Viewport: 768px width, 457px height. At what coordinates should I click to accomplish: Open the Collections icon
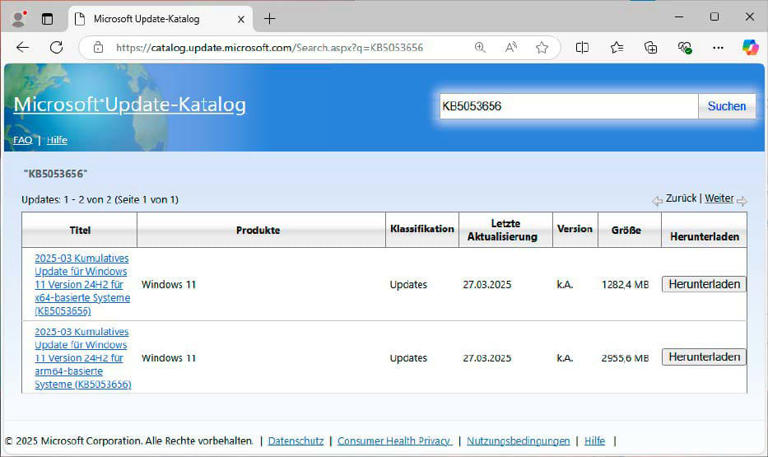click(x=651, y=47)
